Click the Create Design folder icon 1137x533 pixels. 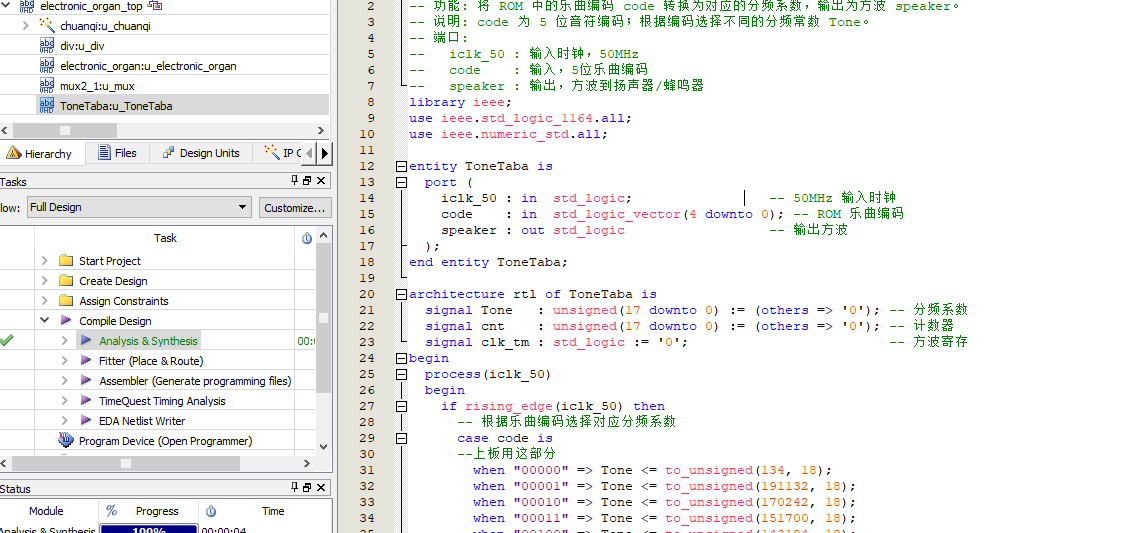66,281
